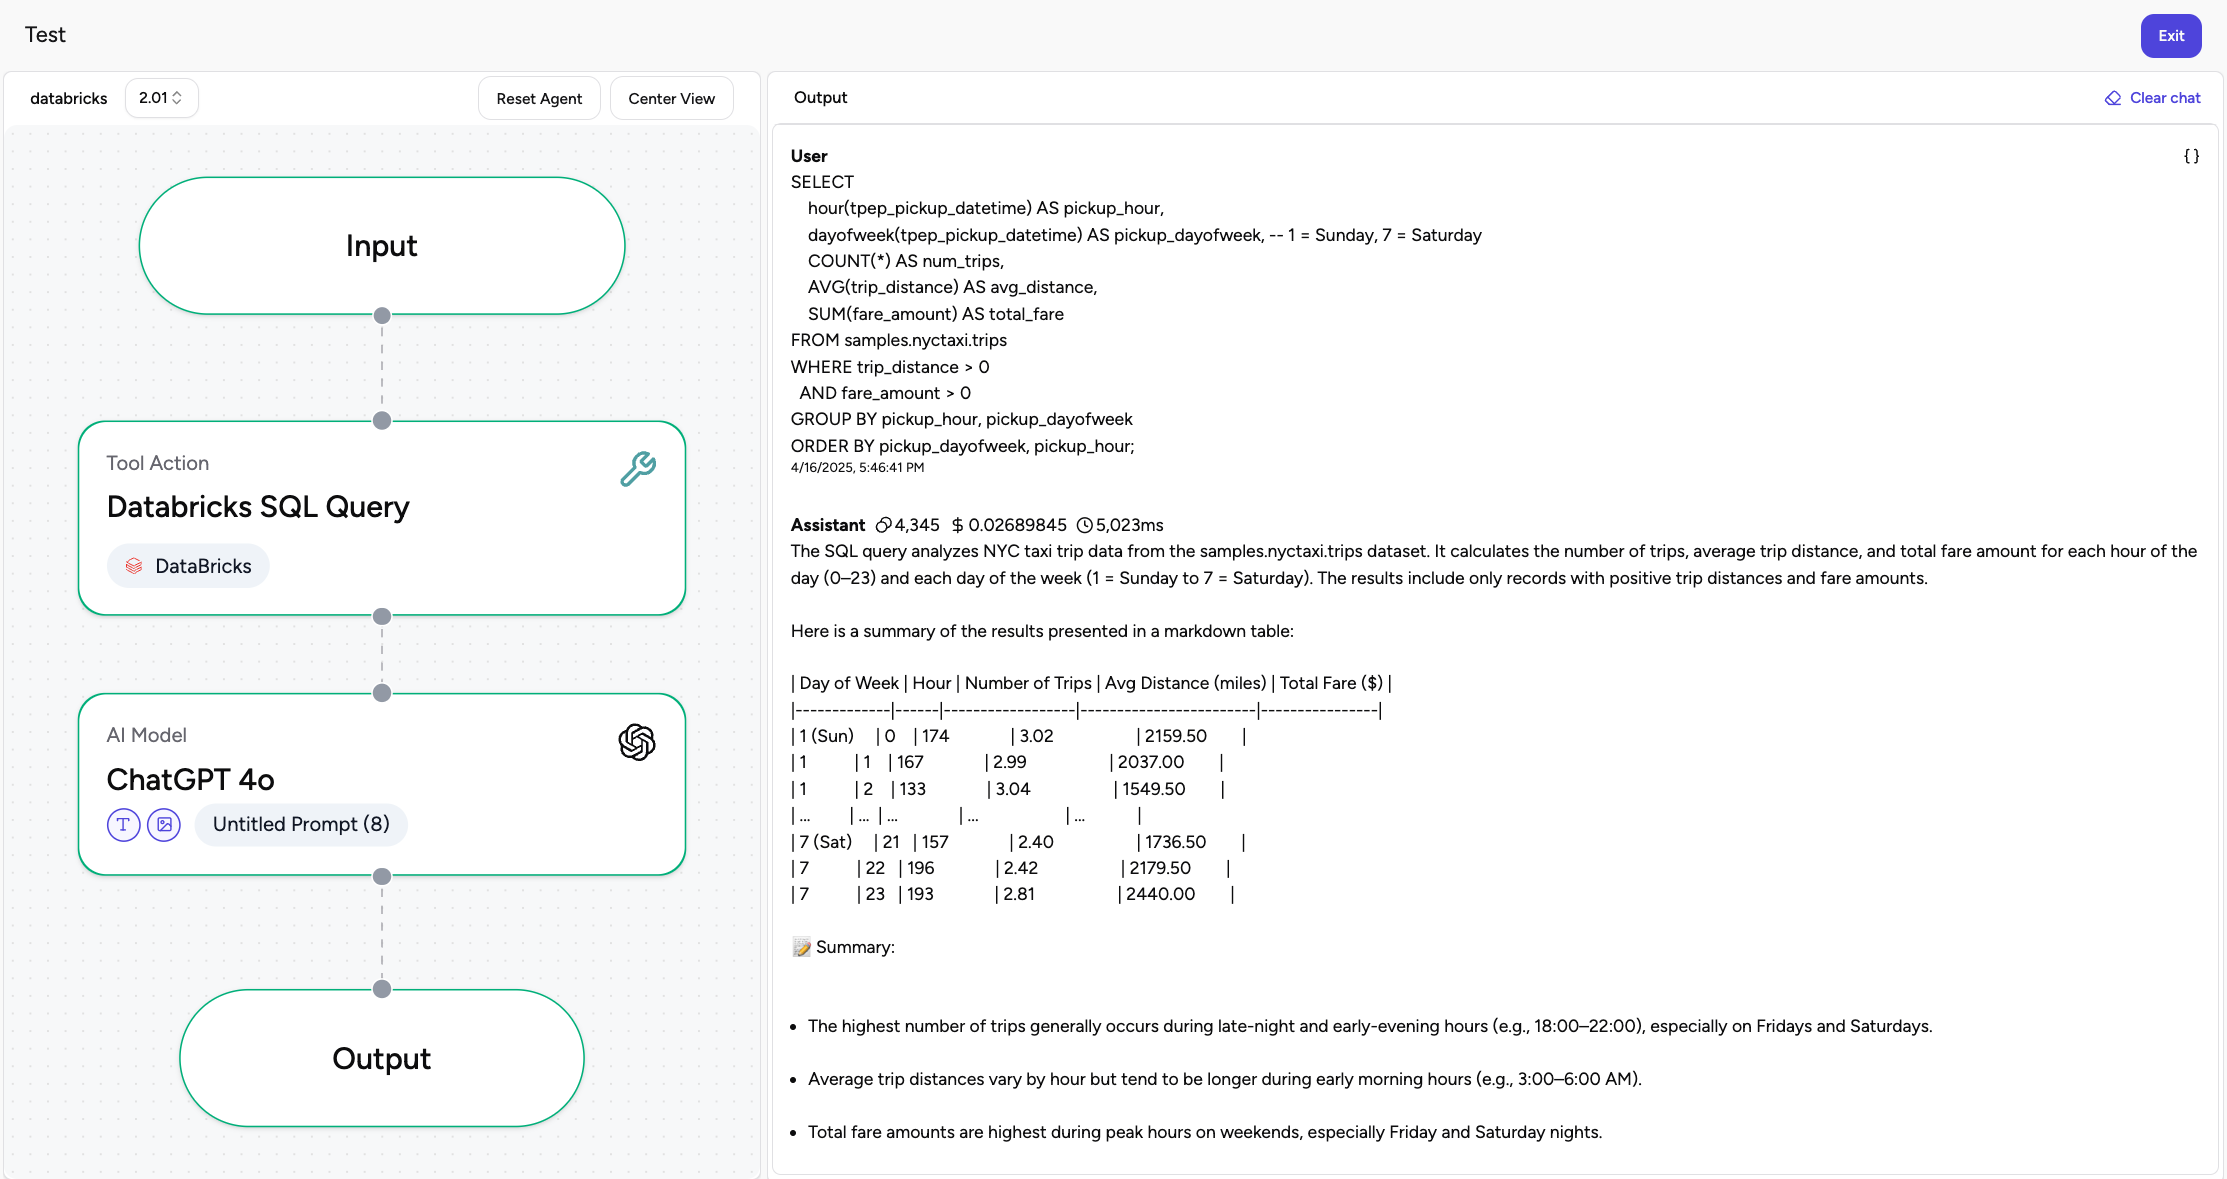
Task: Click the table row with fare 2179.50
Action: tap(1010, 868)
